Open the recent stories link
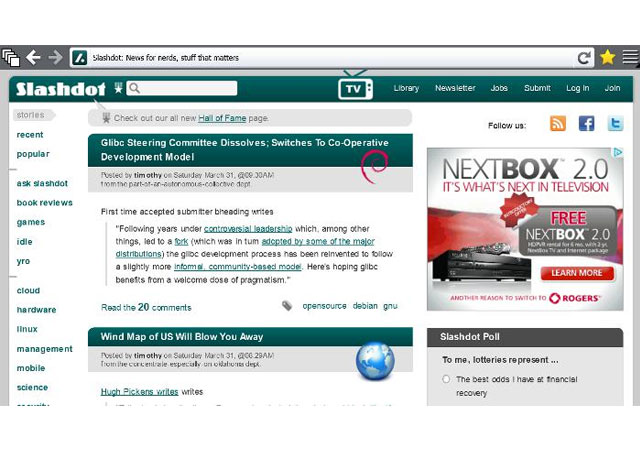Viewport: 640px width, 450px height. click(x=30, y=135)
